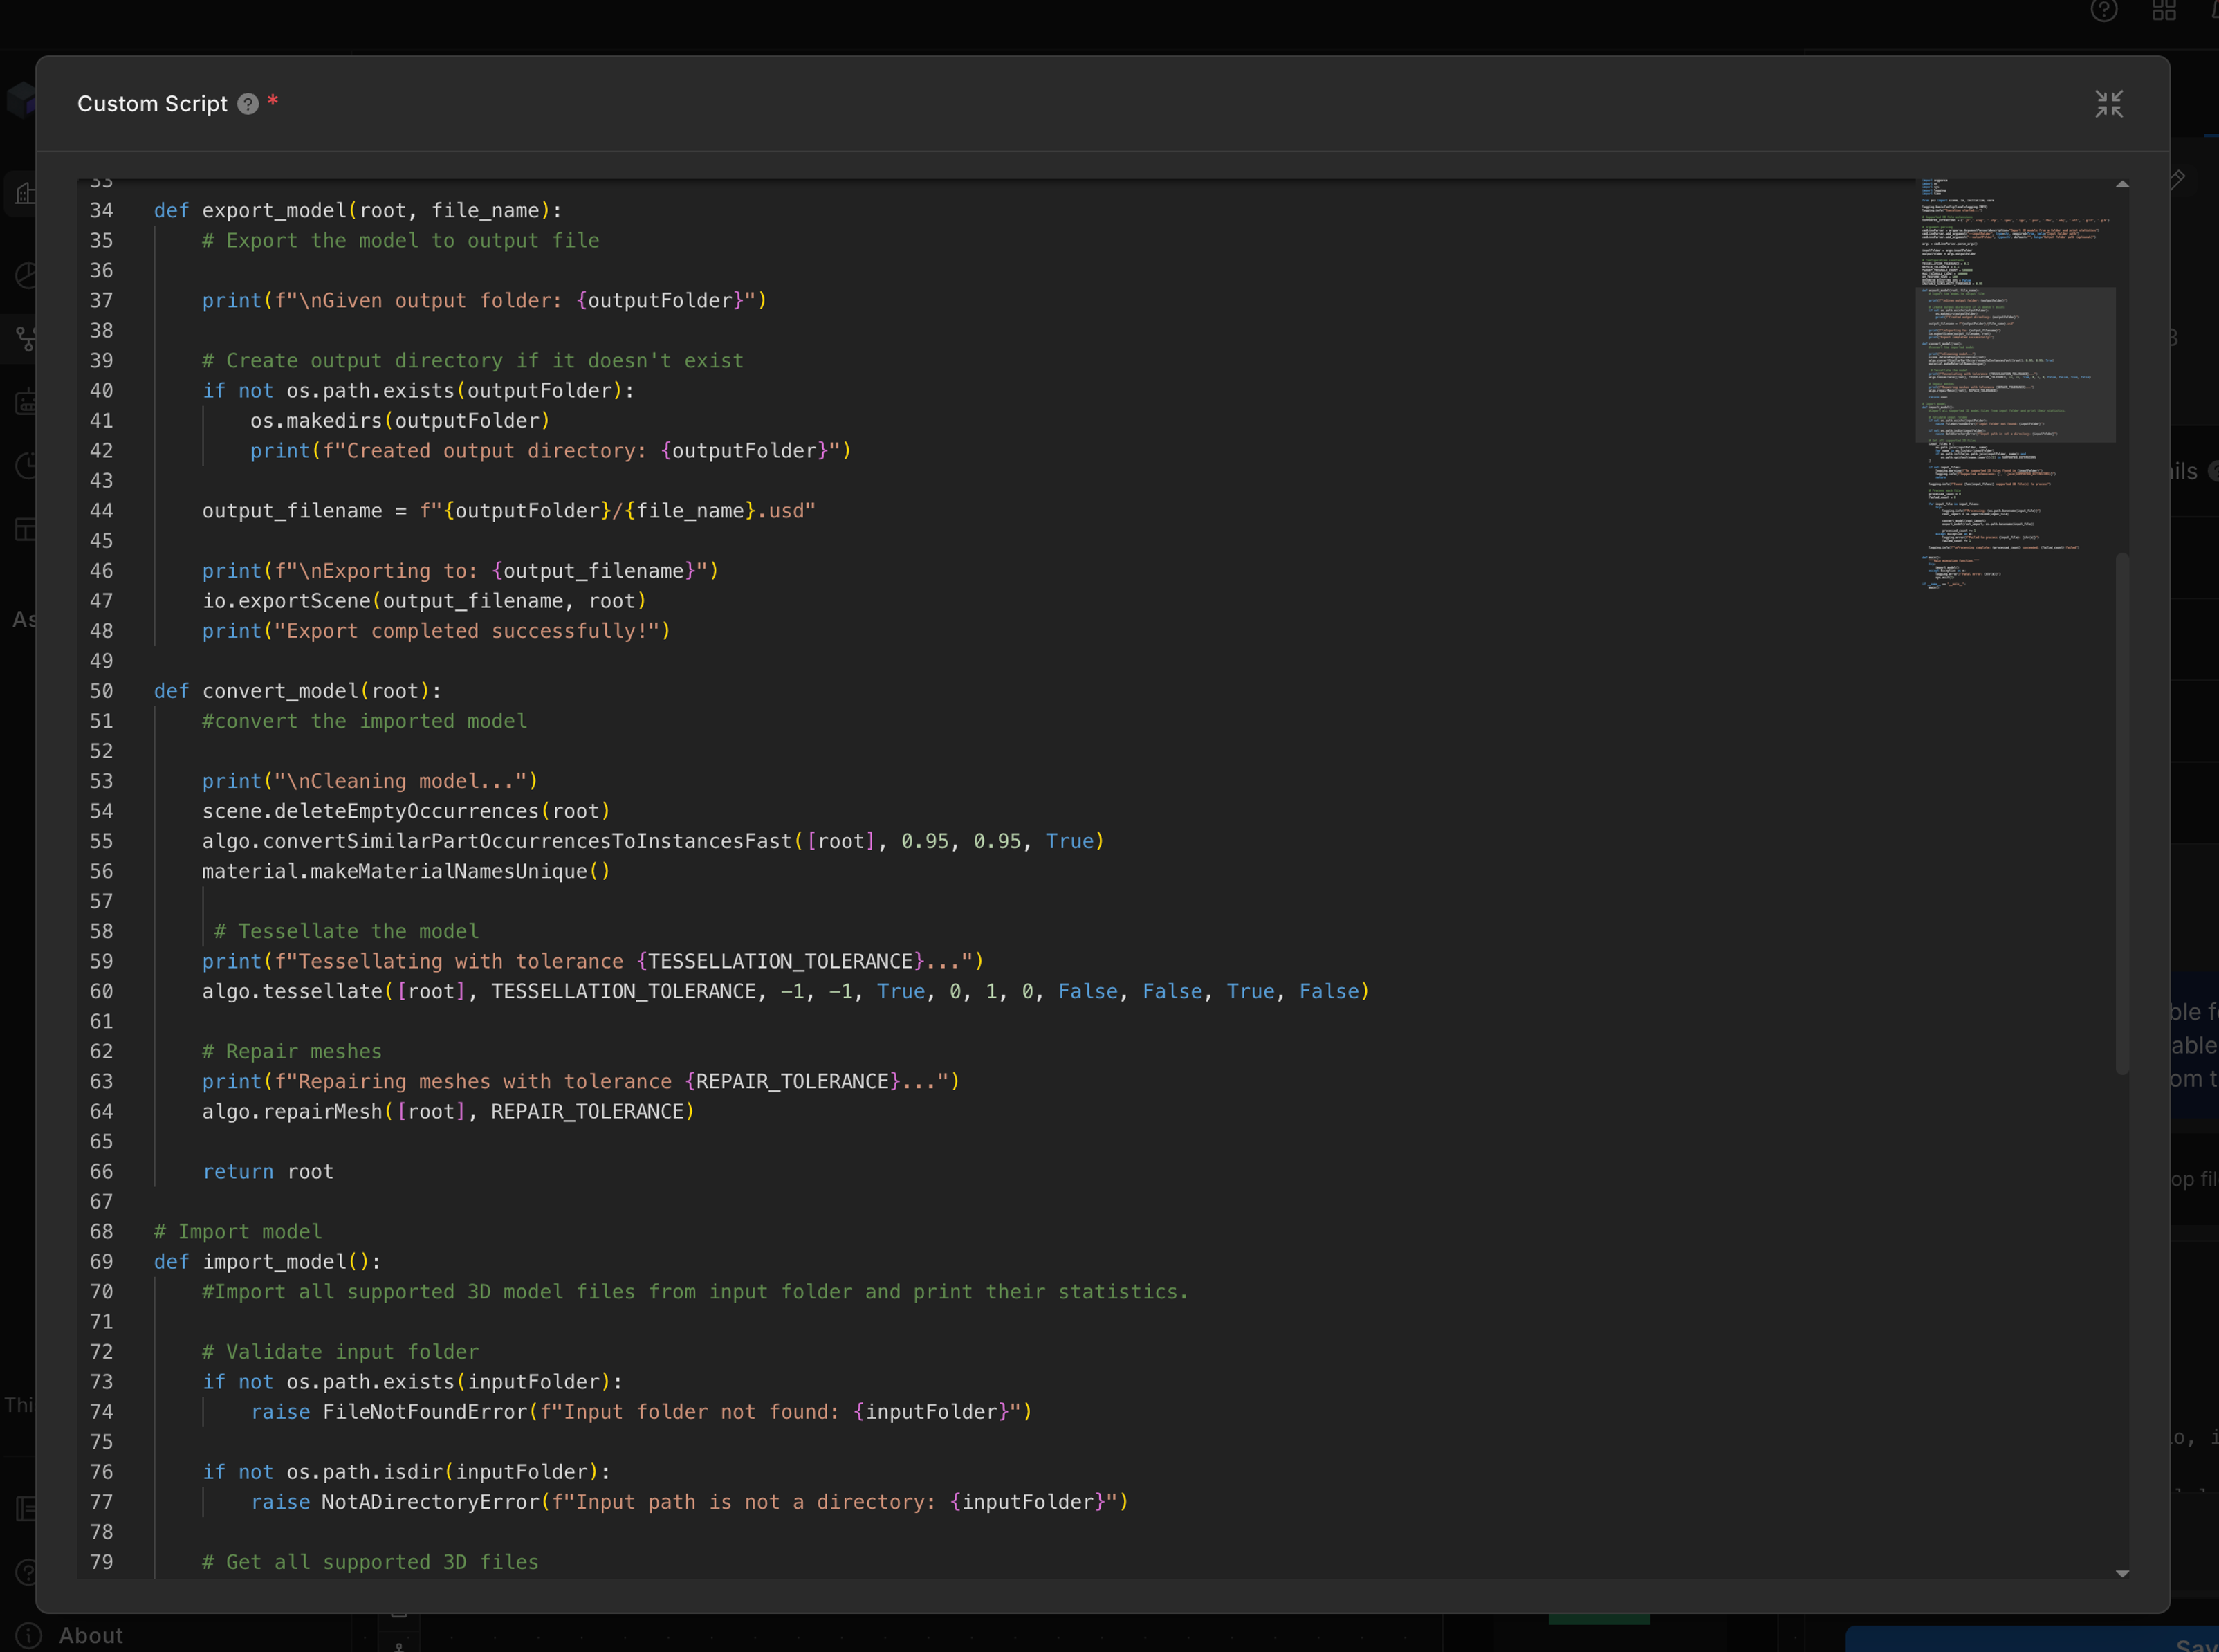
Task: Click the comment '# Export the model to output file'
Action: click(400, 241)
